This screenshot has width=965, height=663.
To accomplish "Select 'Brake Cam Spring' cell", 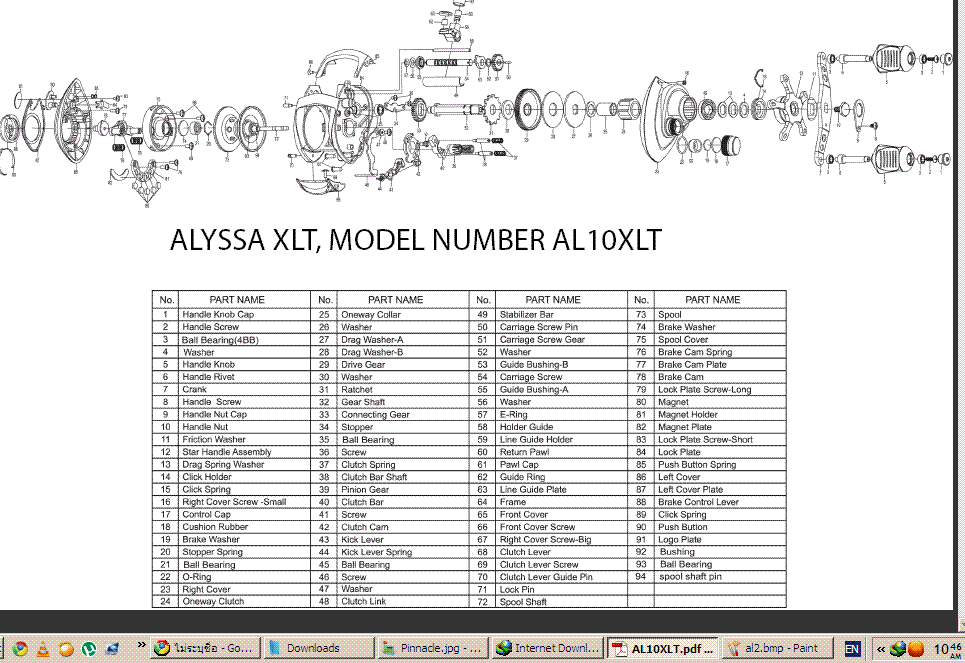I will tap(695, 352).
